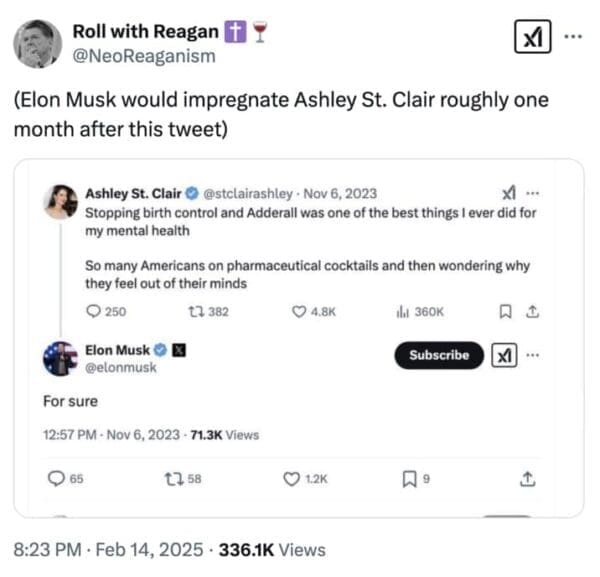Open more options on Ashley St. Clair's tweet
The width and height of the screenshot is (600, 577).
pos(532,194)
